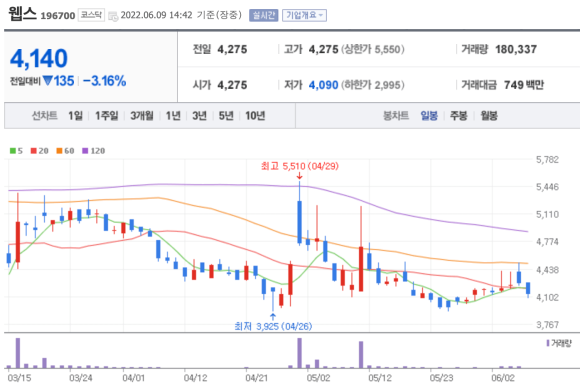Click the 05/02 date axis label
Image resolution: width=580 pixels, height=392 pixels.
pos(318,378)
